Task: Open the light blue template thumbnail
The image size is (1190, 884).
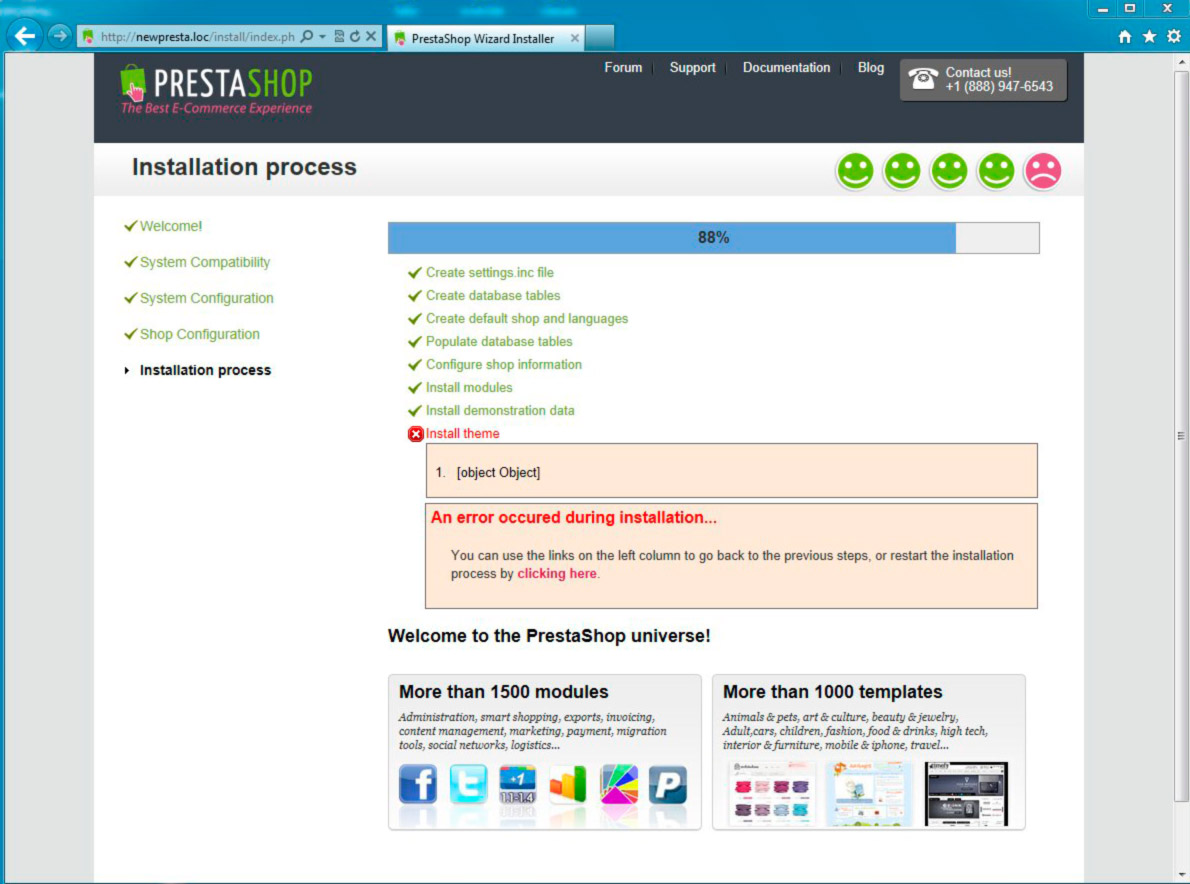Action: [868, 794]
